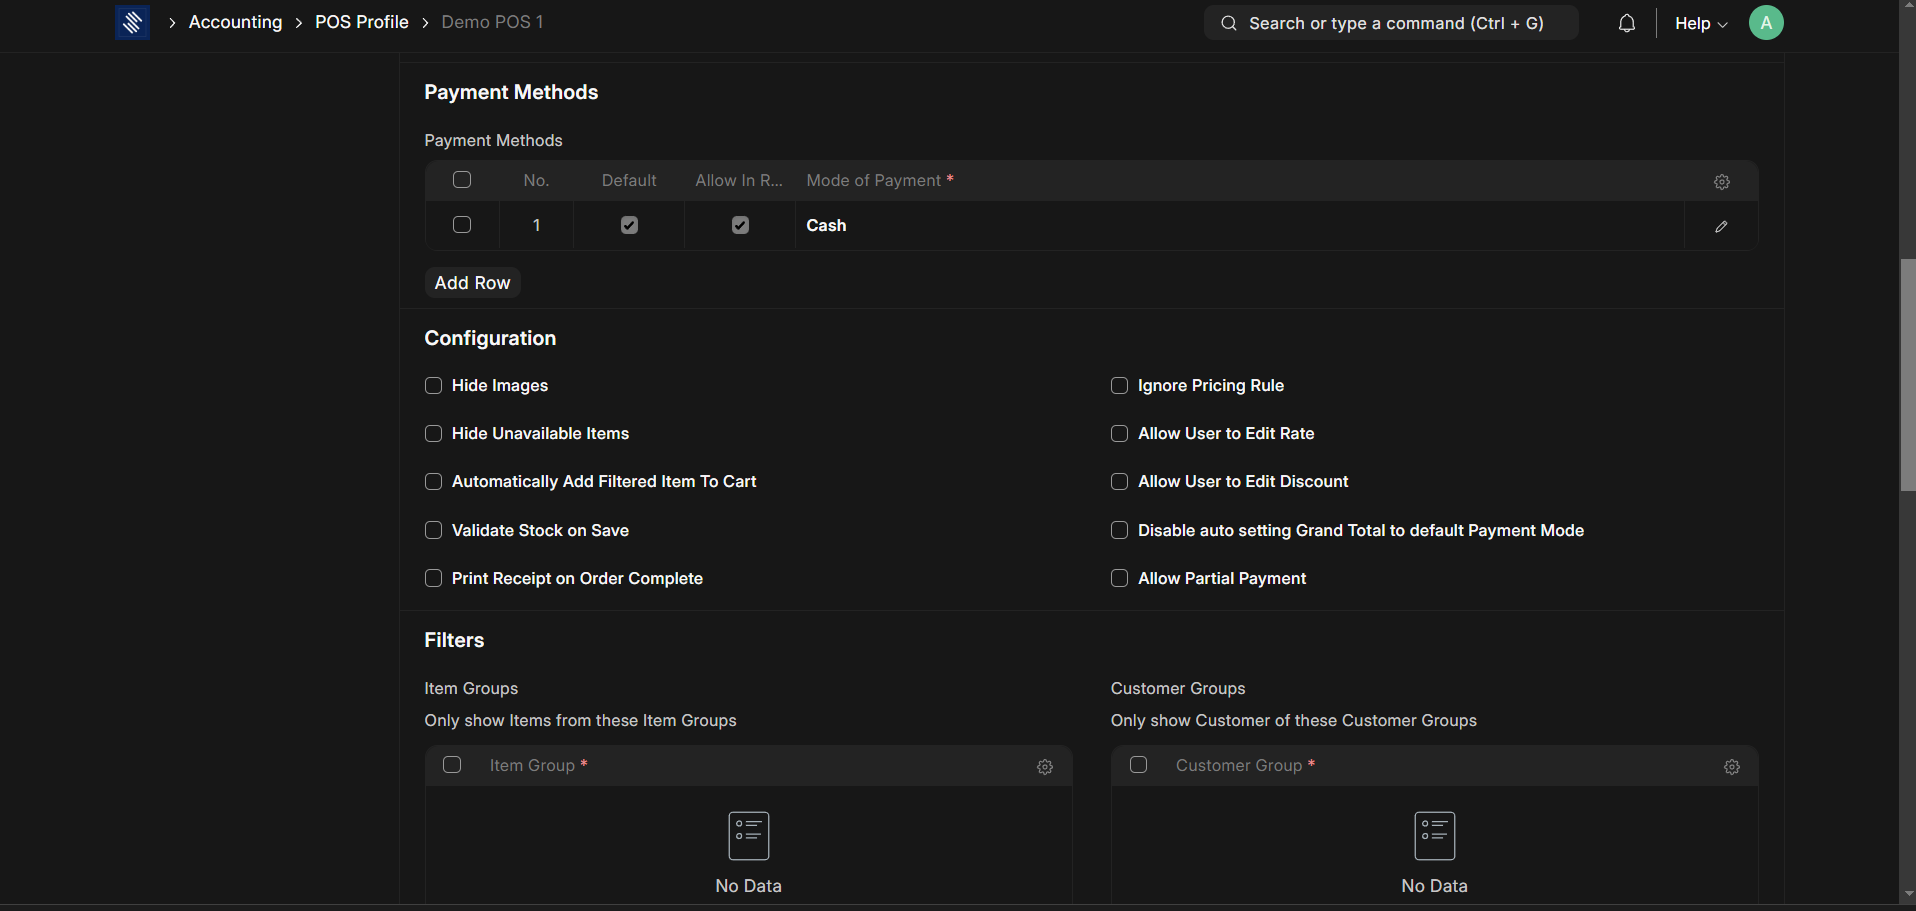Go to Accounting breadcrumb

235,22
